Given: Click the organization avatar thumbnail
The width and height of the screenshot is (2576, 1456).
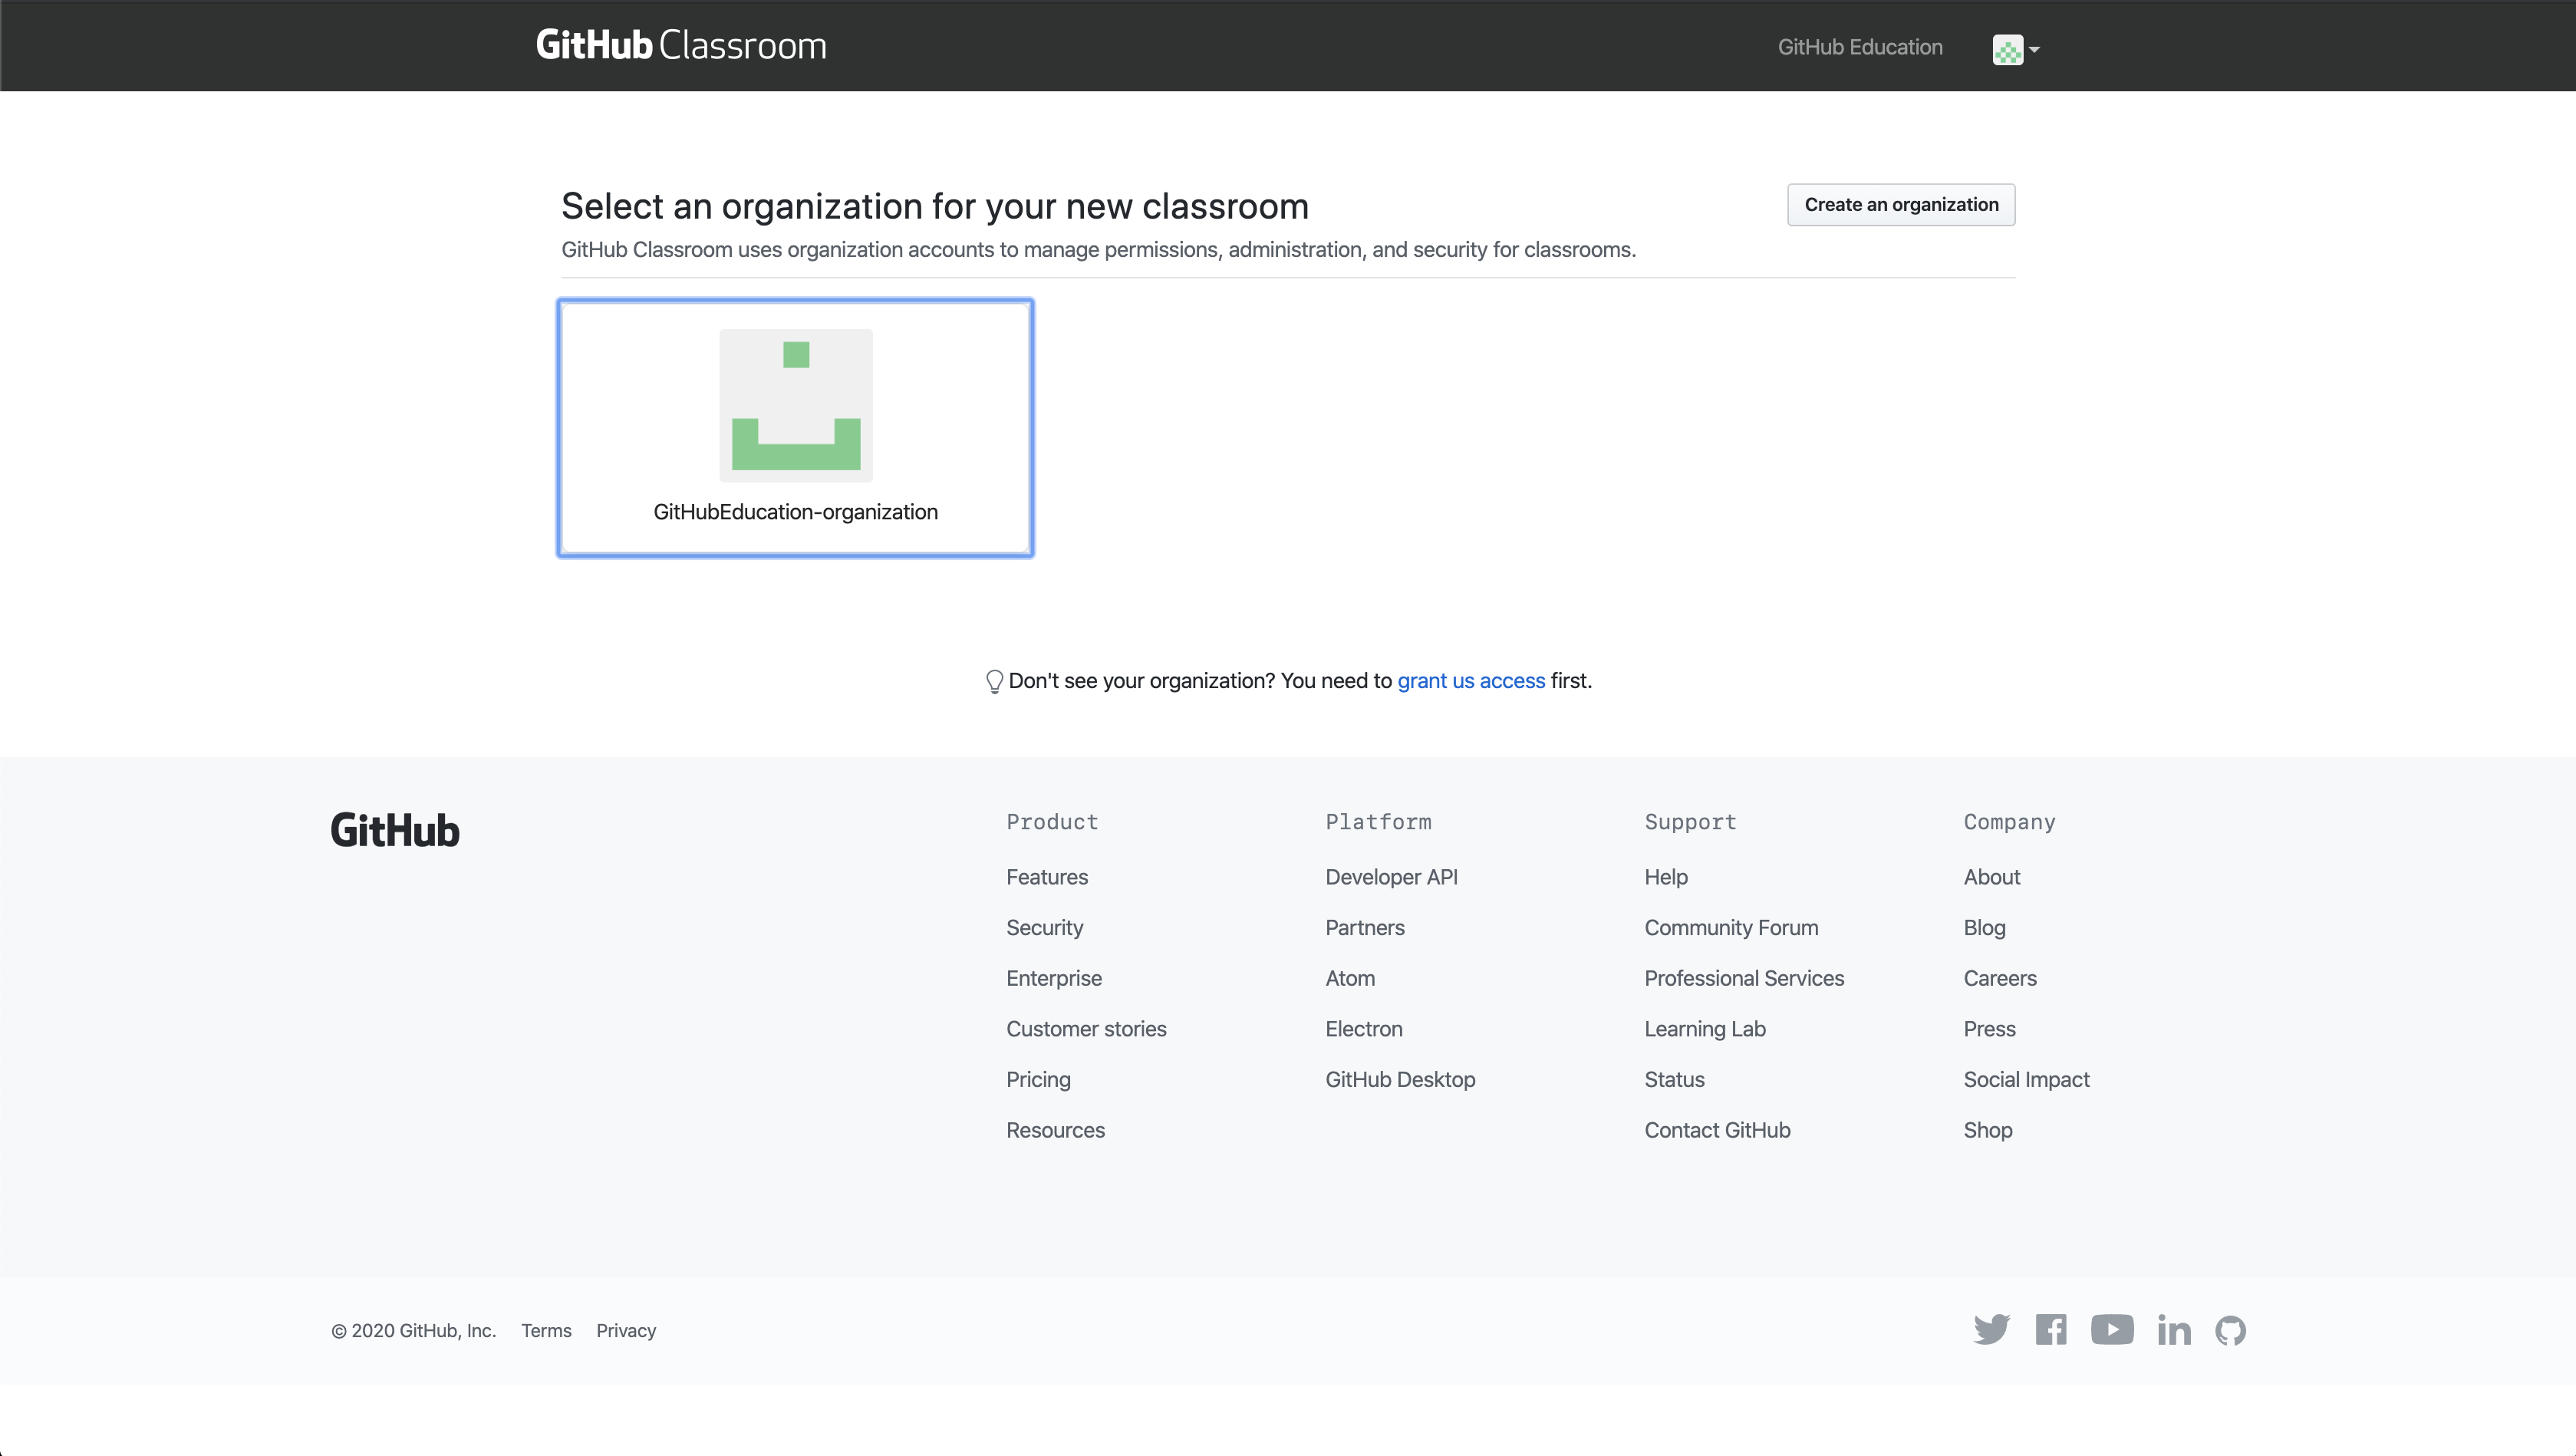Looking at the screenshot, I should [x=795, y=405].
